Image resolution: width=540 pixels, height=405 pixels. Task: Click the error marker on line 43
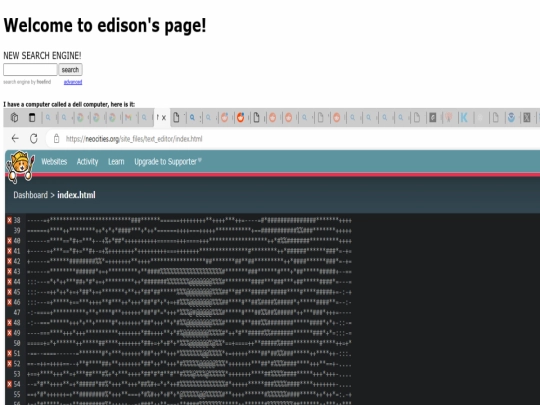tap(10, 271)
